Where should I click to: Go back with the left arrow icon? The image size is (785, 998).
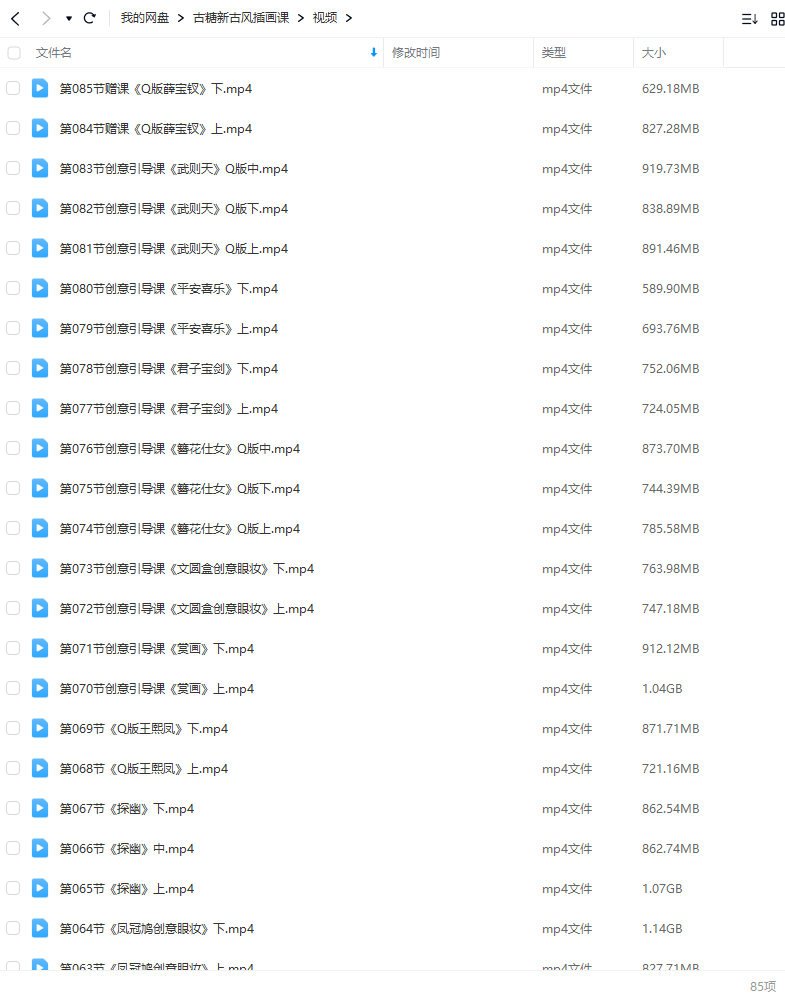click(x=16, y=18)
